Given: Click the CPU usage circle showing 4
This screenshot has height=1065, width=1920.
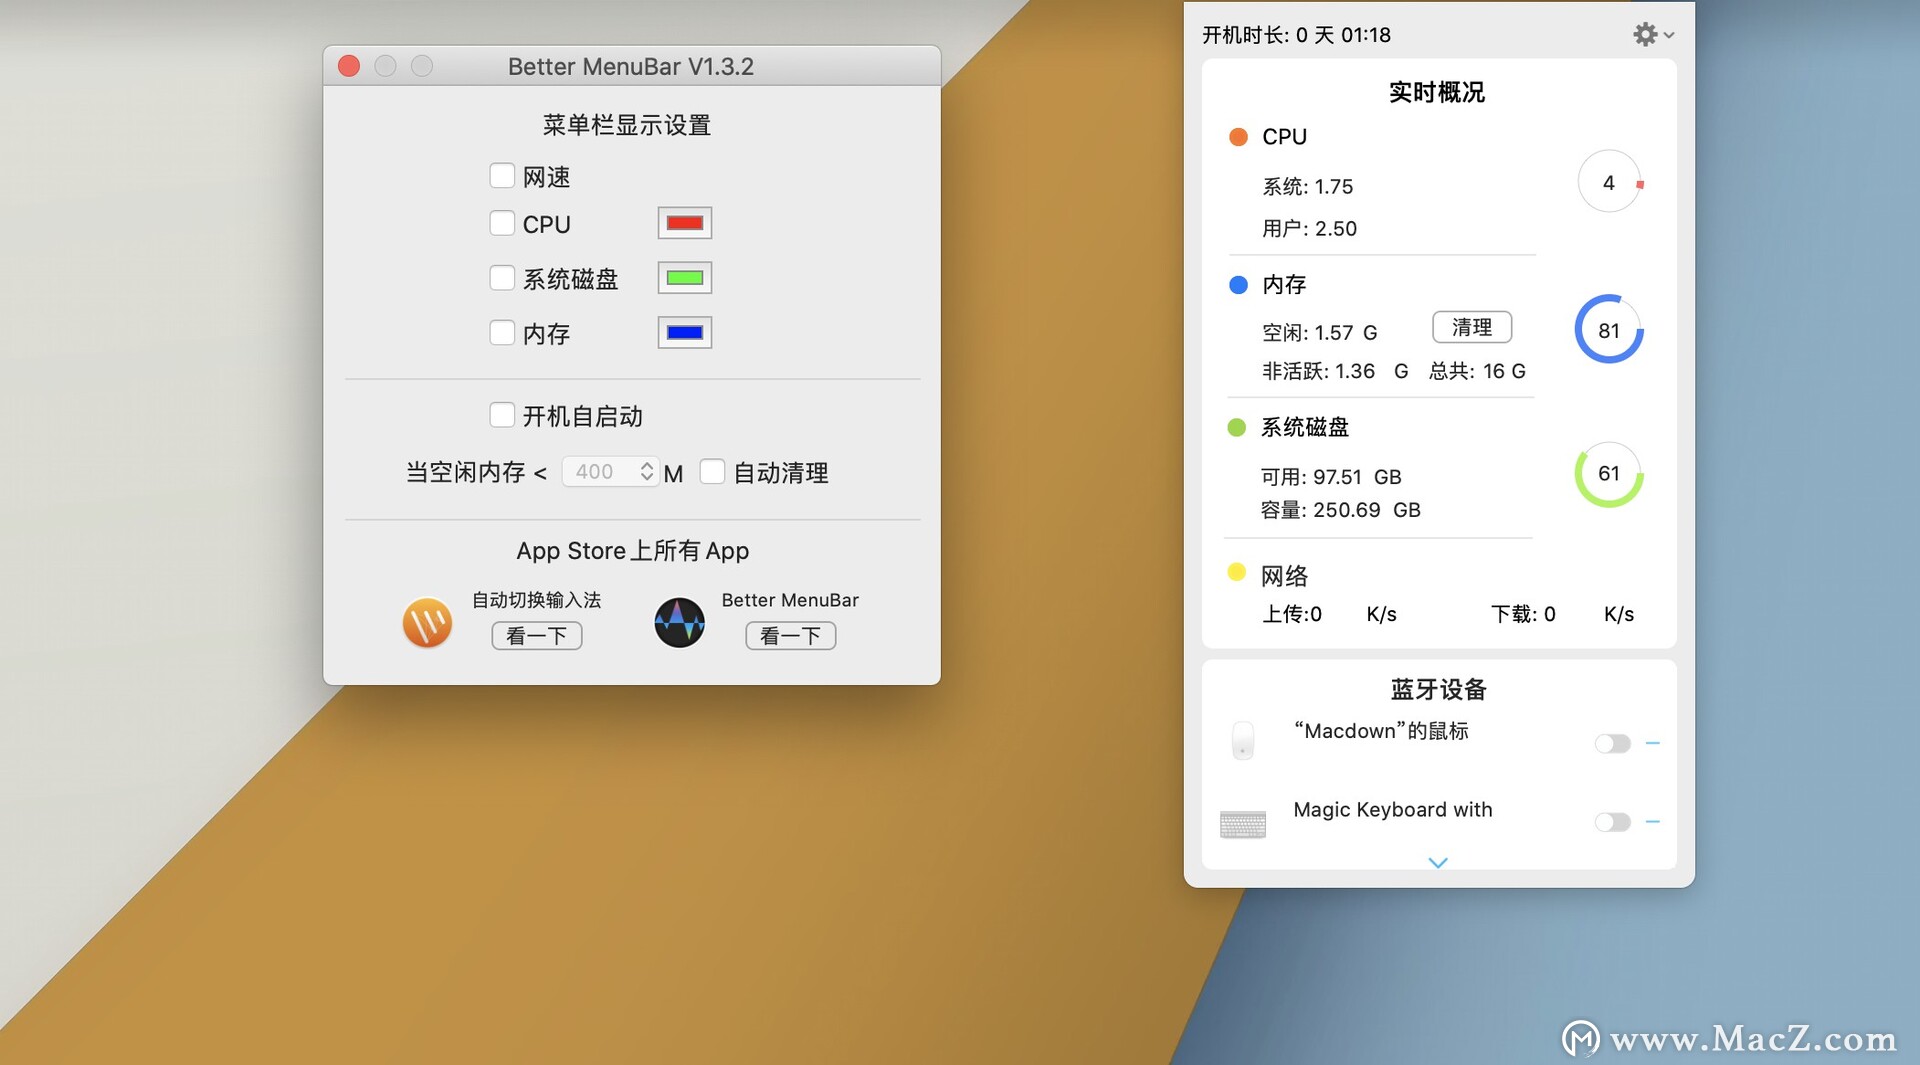Looking at the screenshot, I should pyautogui.click(x=1609, y=183).
